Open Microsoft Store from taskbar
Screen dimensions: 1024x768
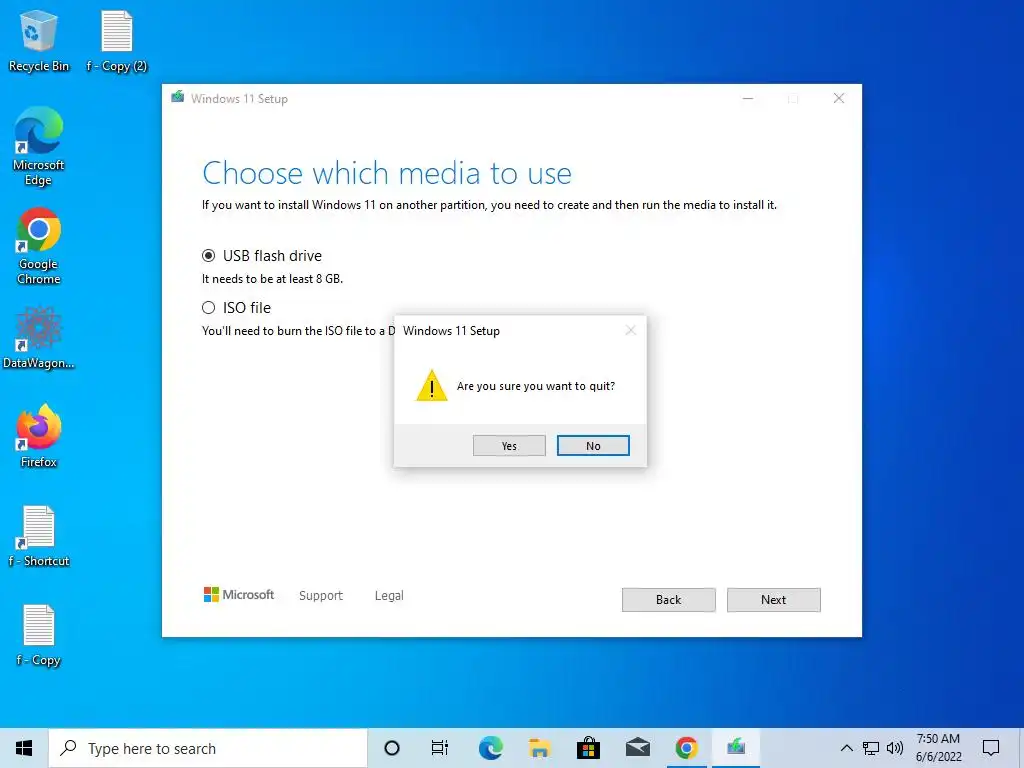point(588,748)
